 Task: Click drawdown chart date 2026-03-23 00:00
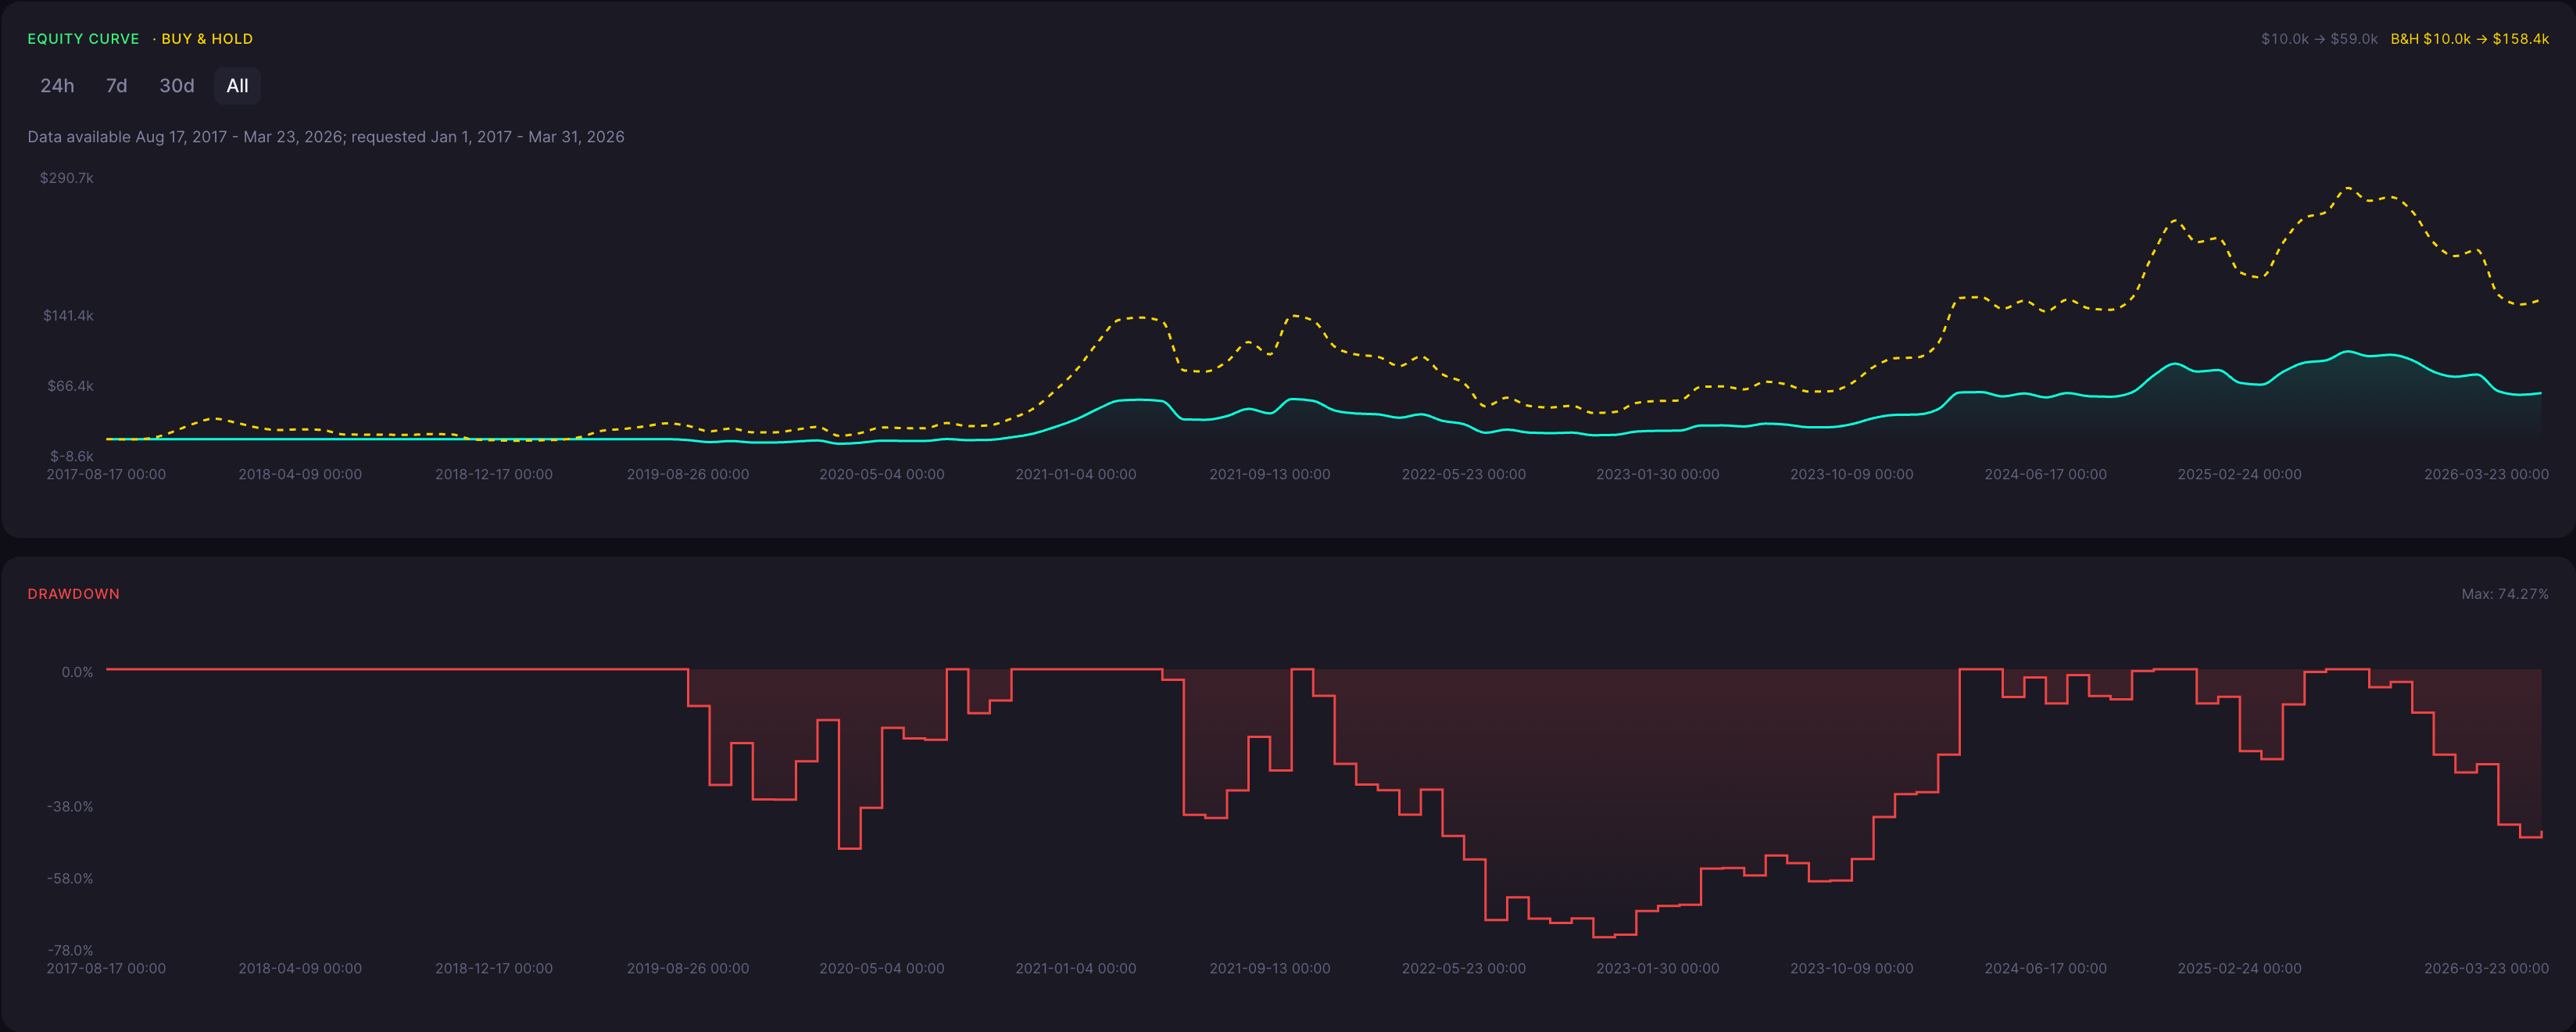coord(2486,969)
